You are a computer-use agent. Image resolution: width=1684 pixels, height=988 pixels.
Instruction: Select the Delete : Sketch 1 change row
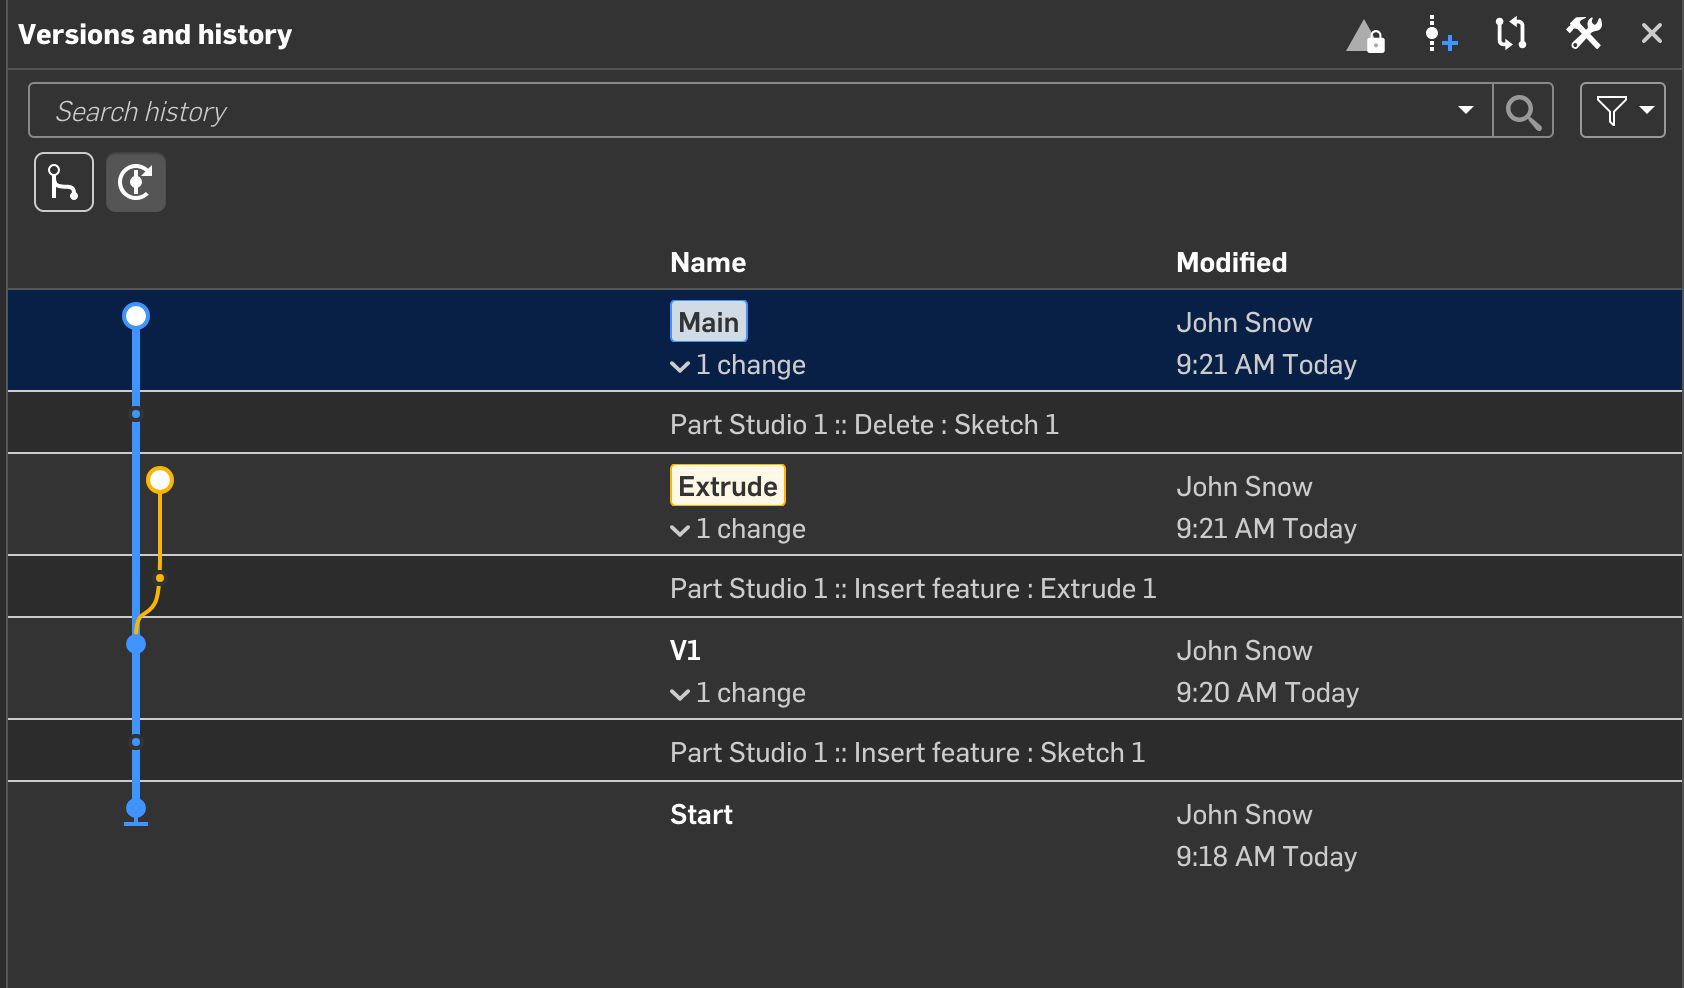pyautogui.click(x=844, y=424)
